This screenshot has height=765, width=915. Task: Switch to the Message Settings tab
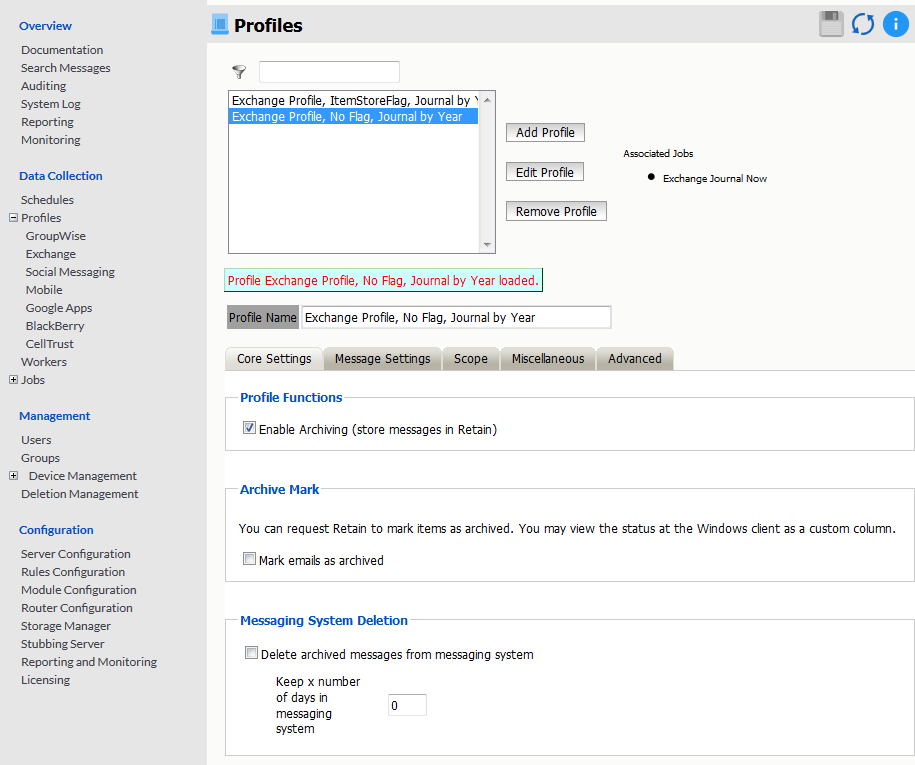pyautogui.click(x=382, y=358)
